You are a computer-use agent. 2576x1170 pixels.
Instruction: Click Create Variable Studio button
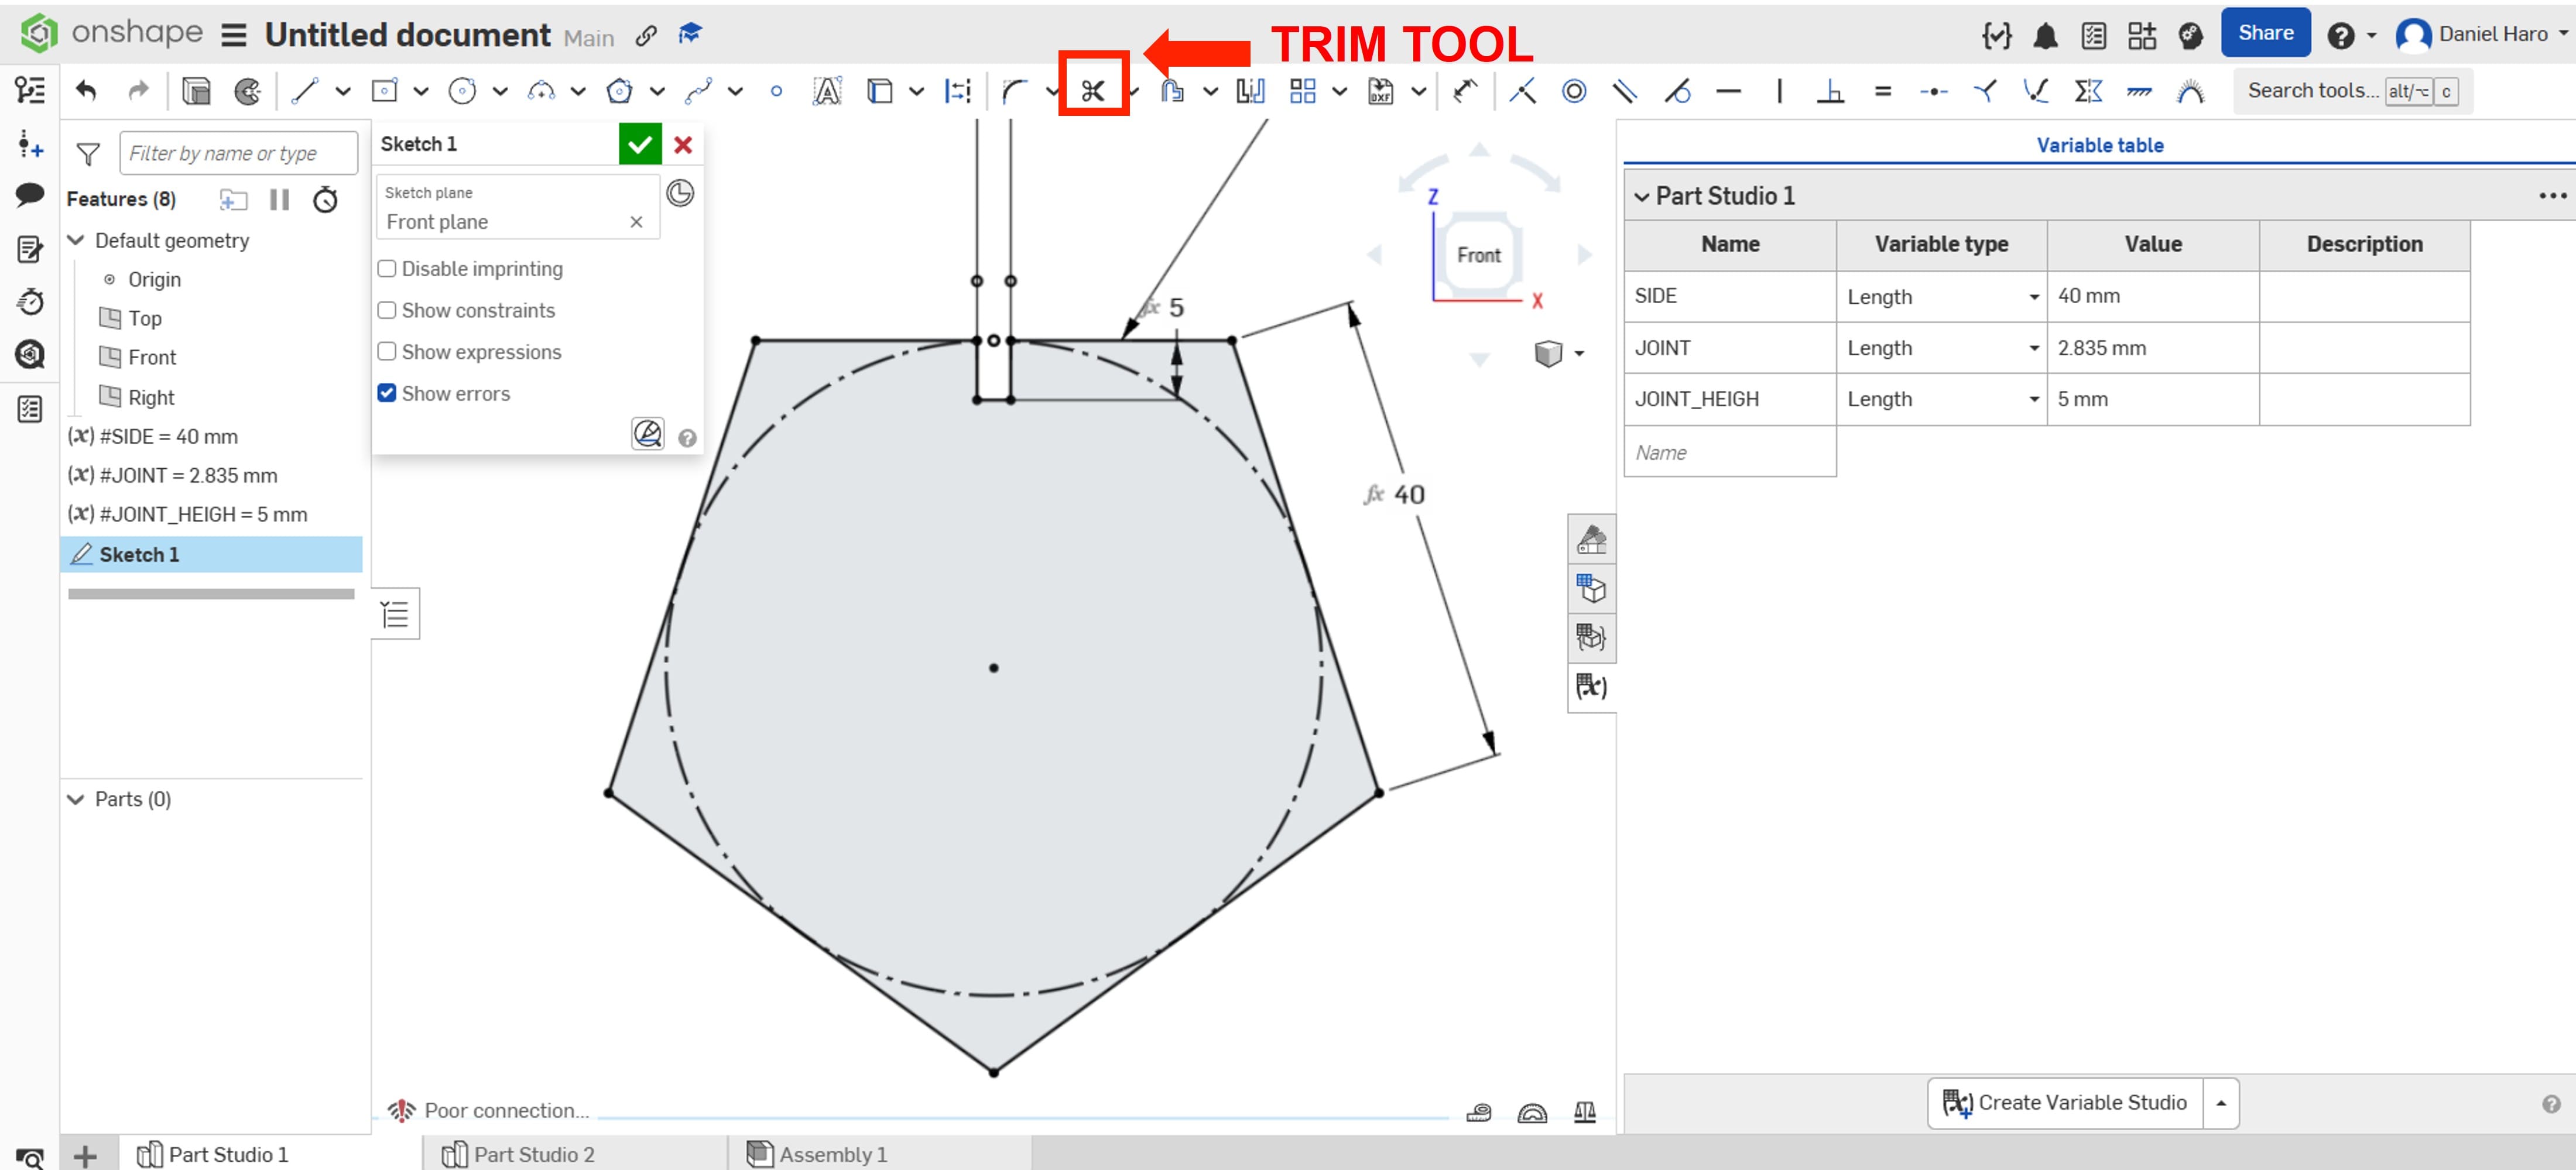2065,1102
